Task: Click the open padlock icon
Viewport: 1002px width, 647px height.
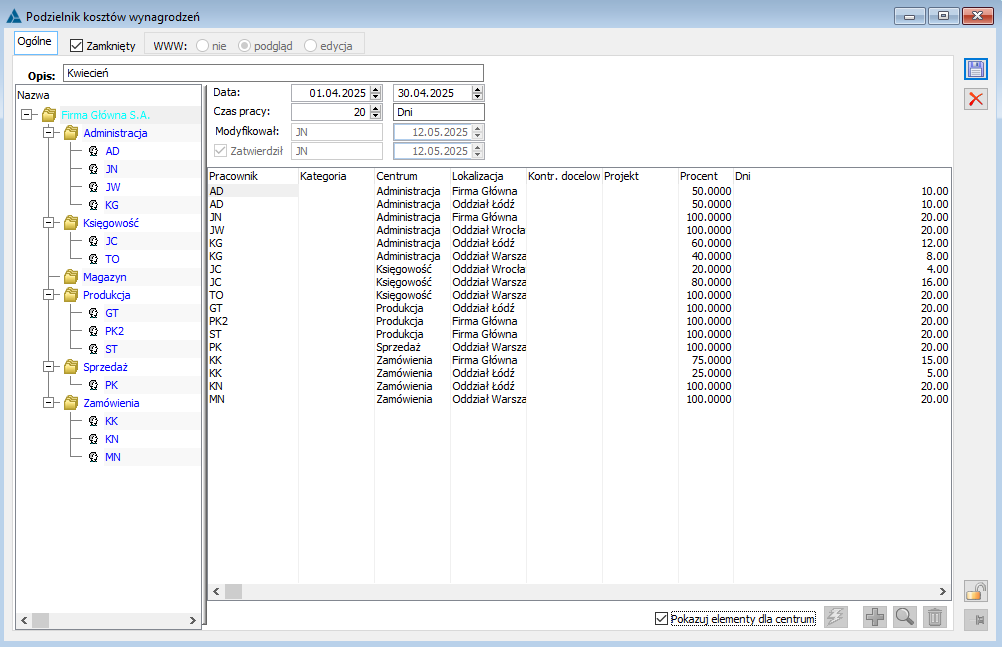Action: pos(976,591)
